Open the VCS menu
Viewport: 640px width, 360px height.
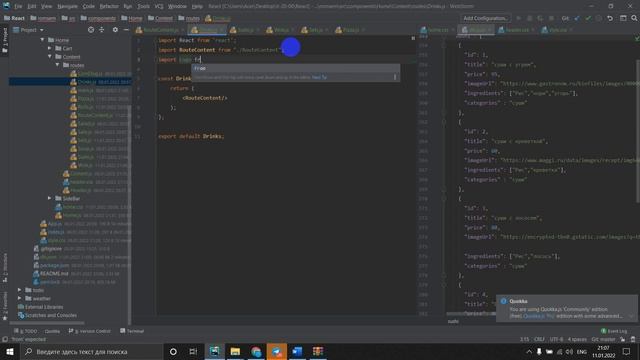(159, 7)
